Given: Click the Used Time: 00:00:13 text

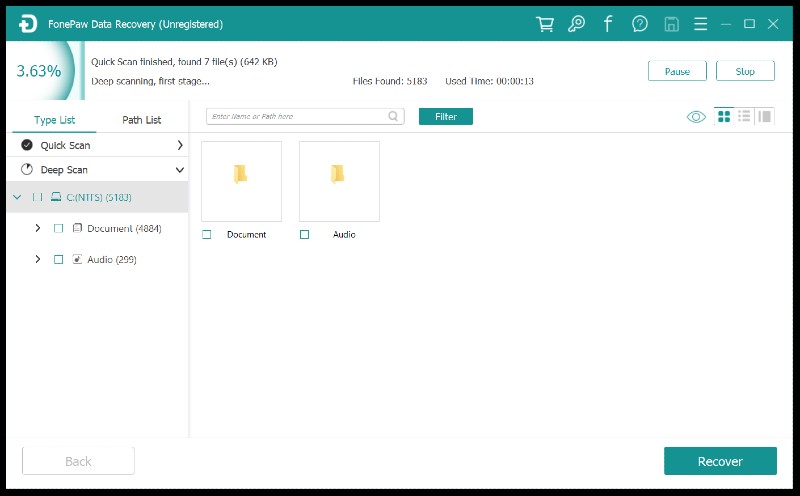Looking at the screenshot, I should pyautogui.click(x=489, y=81).
